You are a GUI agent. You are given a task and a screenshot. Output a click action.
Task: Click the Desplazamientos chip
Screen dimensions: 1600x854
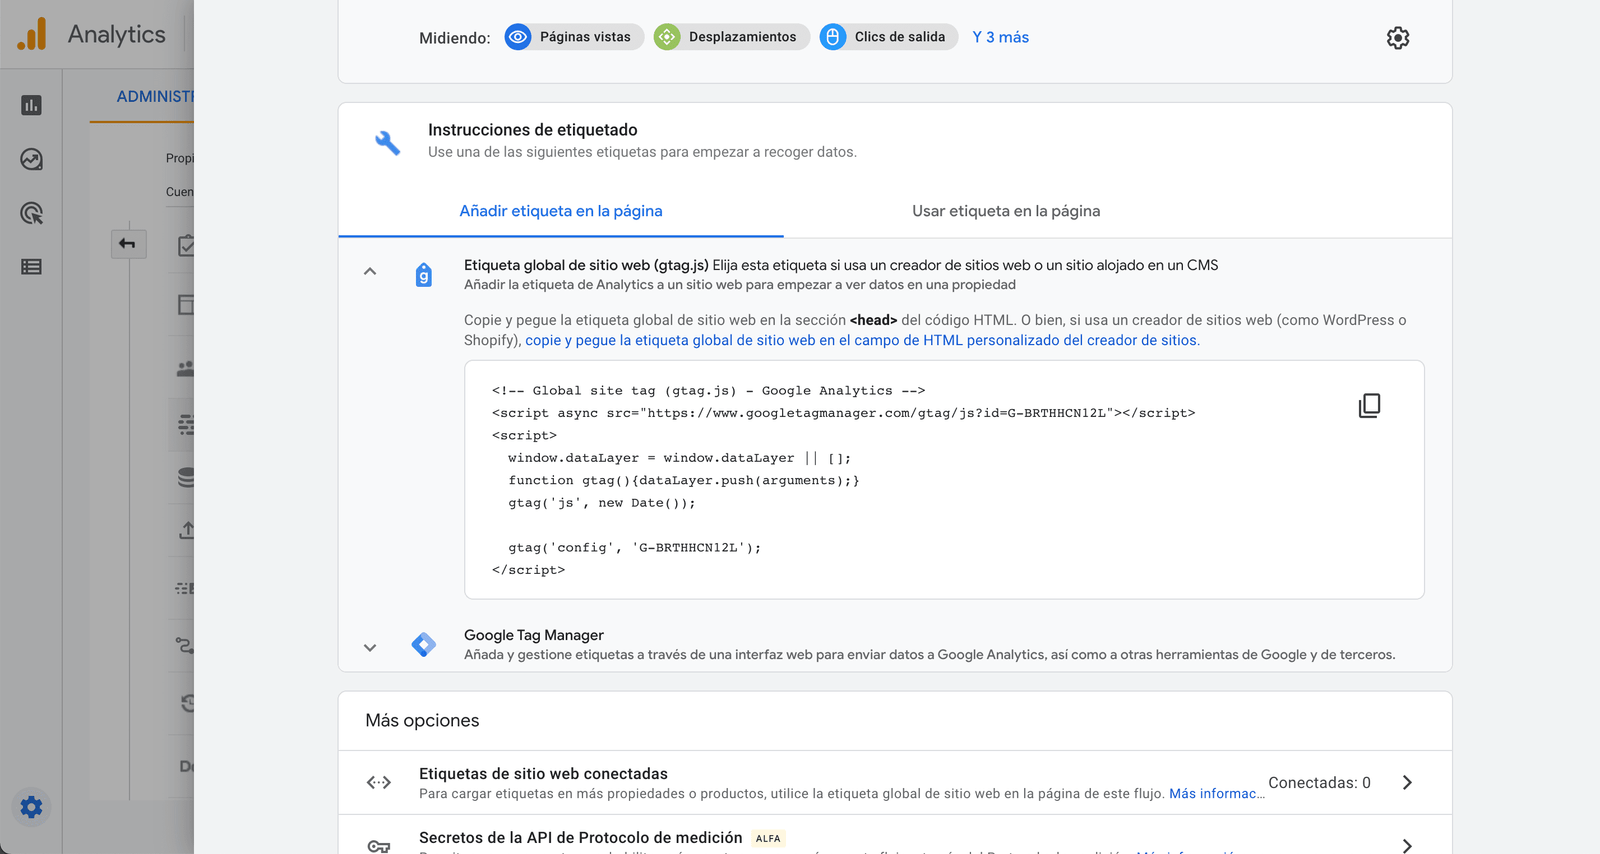point(730,37)
